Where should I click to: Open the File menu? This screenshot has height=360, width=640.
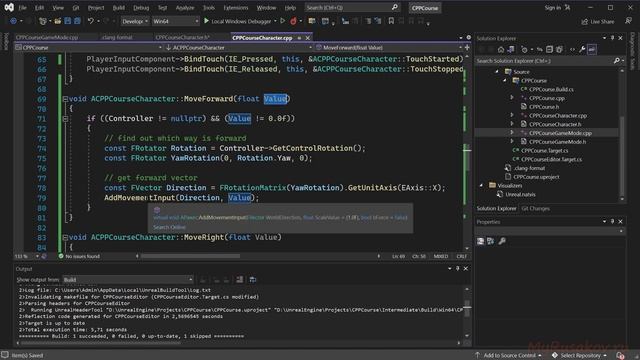(22, 8)
